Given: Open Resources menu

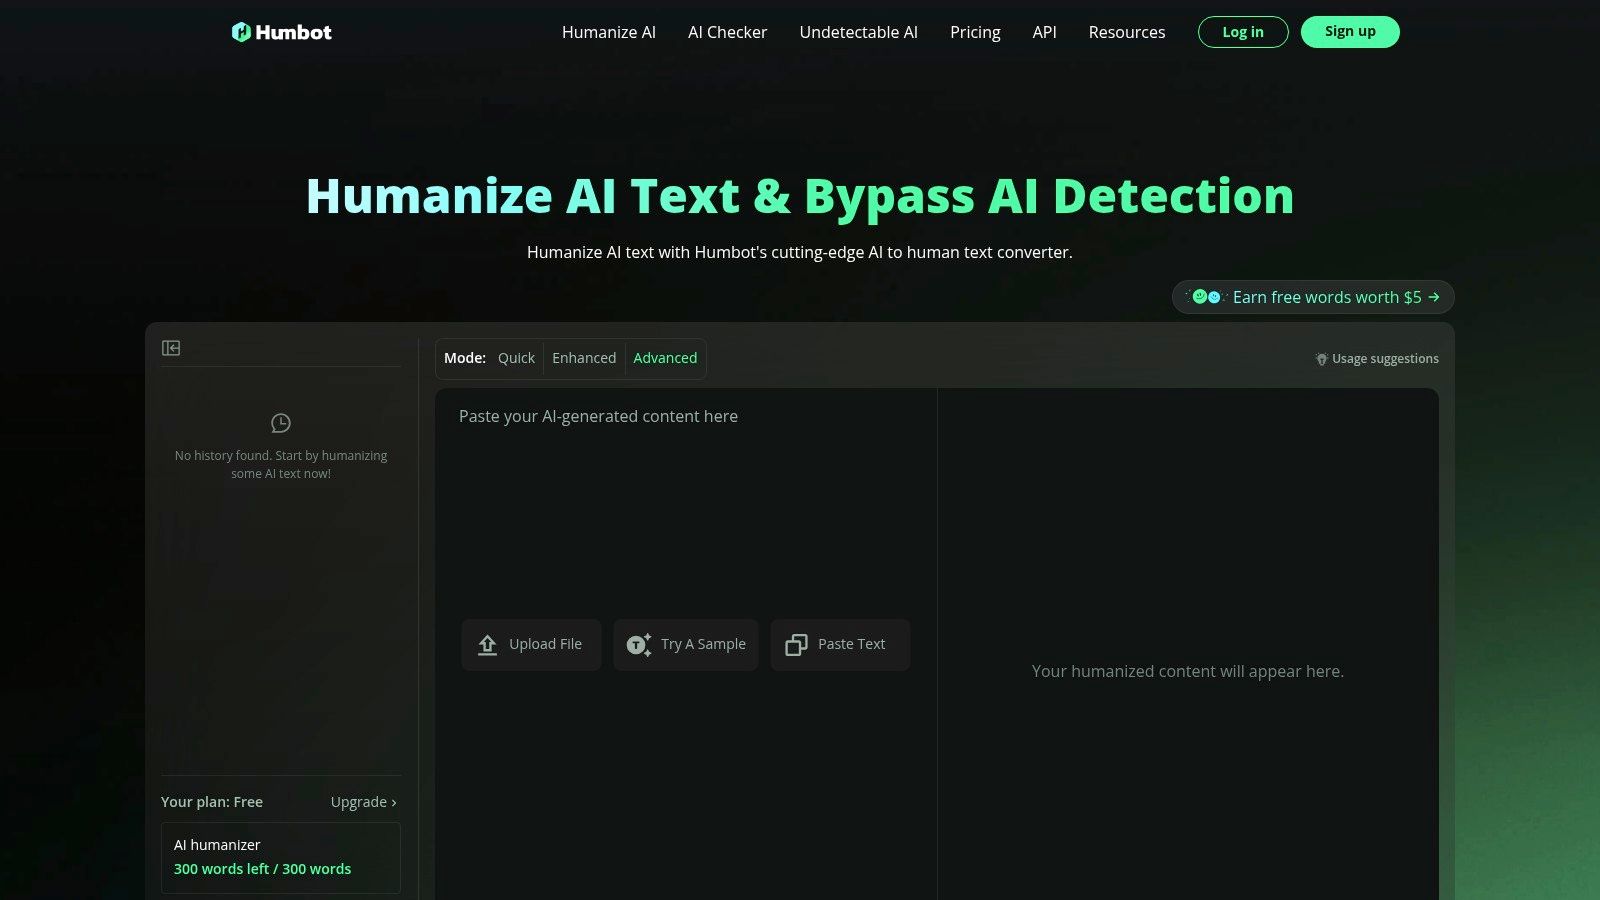Looking at the screenshot, I should click(1127, 32).
